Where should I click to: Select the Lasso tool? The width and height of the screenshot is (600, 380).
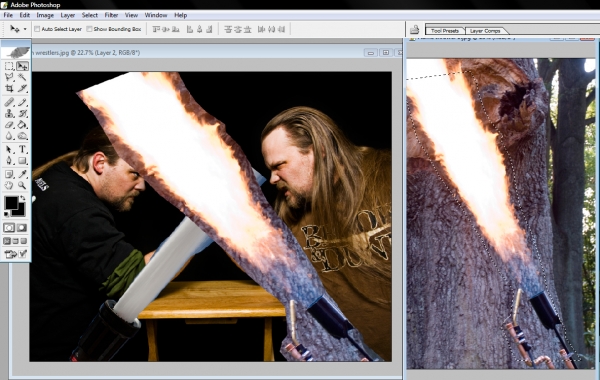(9, 77)
